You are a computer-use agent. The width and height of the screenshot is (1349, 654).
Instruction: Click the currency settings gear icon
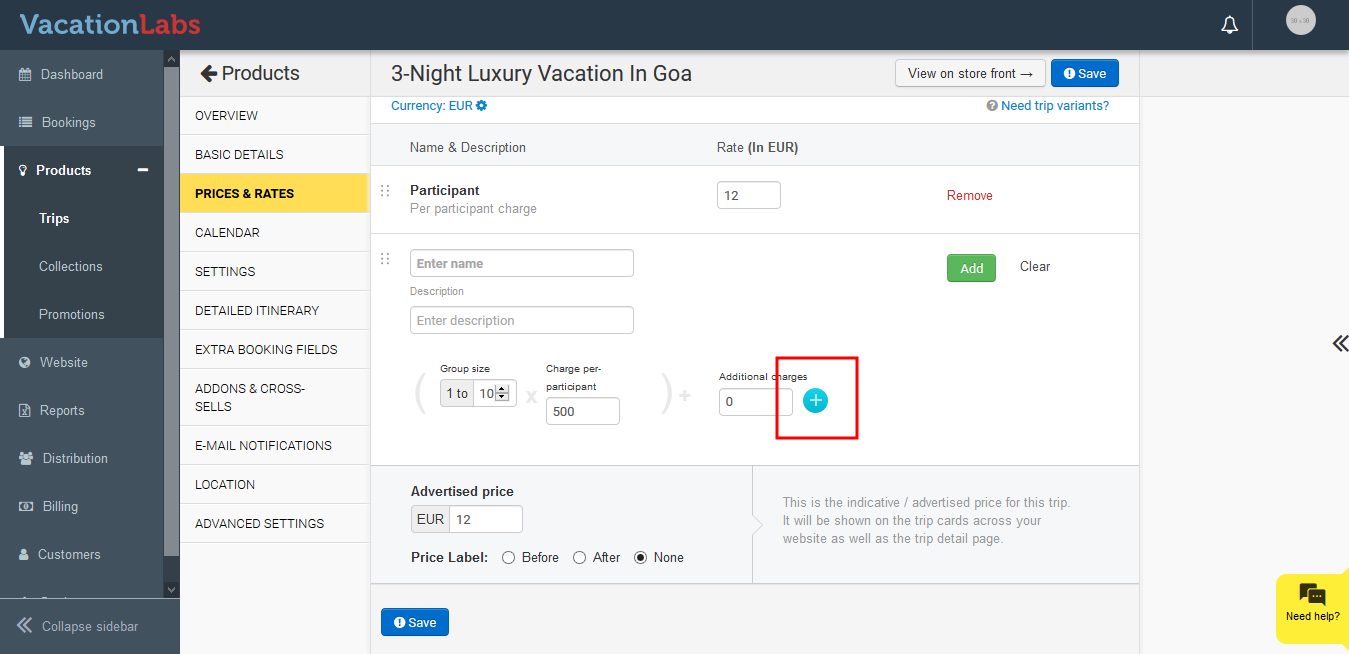[482, 106]
